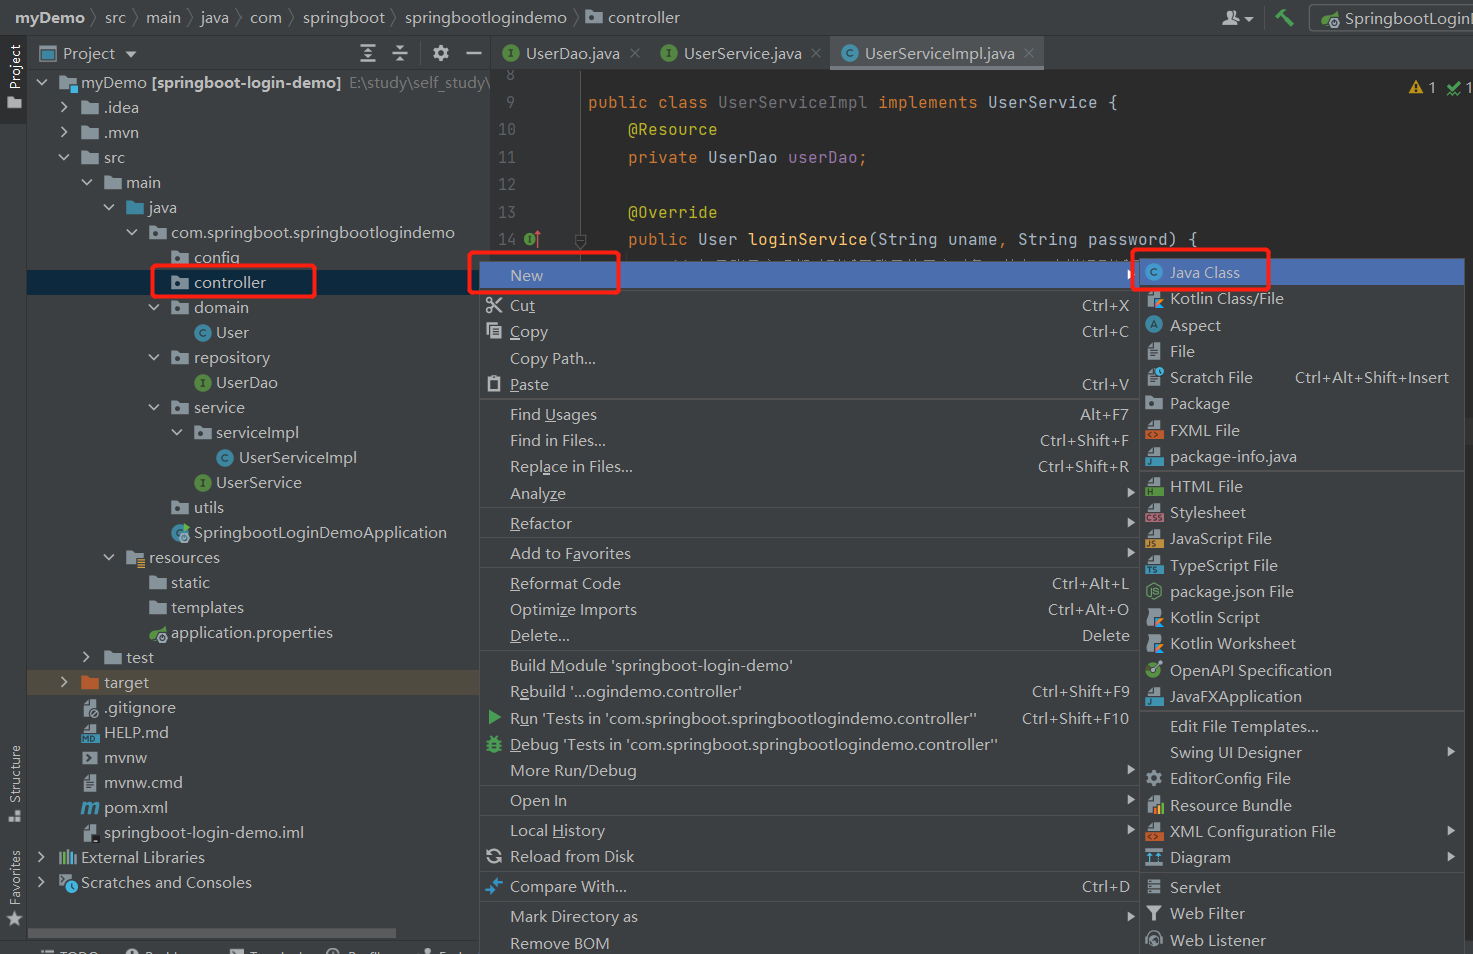Close the UserServiceImpl.java tab

(1029, 53)
